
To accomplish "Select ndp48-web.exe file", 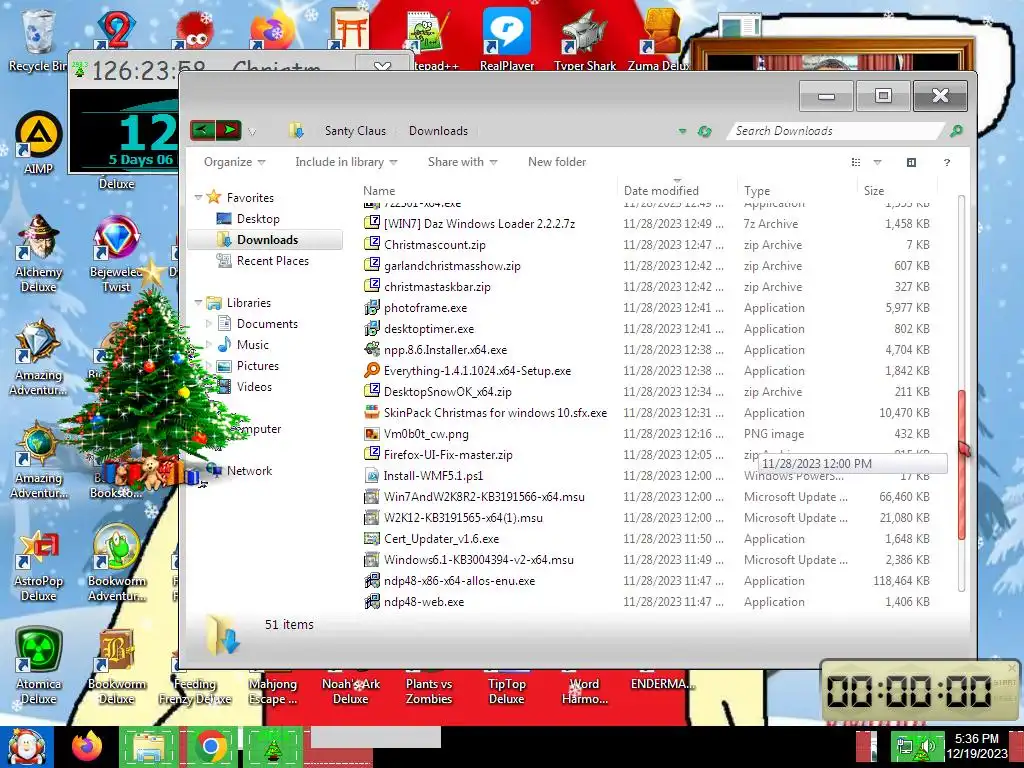I will pyautogui.click(x=424, y=601).
